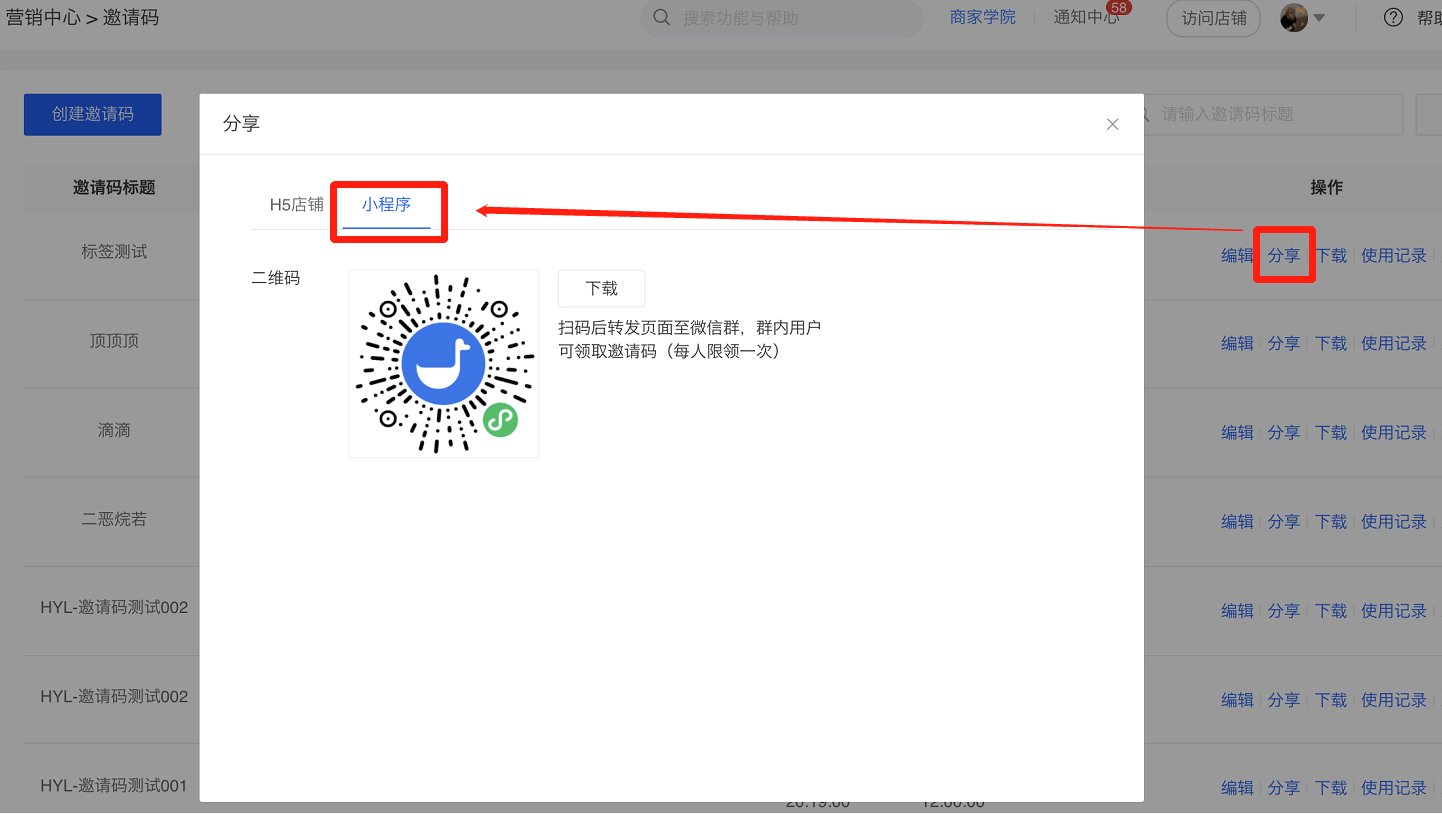The width and height of the screenshot is (1442, 814).
Task: Click the 创建邀请码 button
Action: (x=92, y=114)
